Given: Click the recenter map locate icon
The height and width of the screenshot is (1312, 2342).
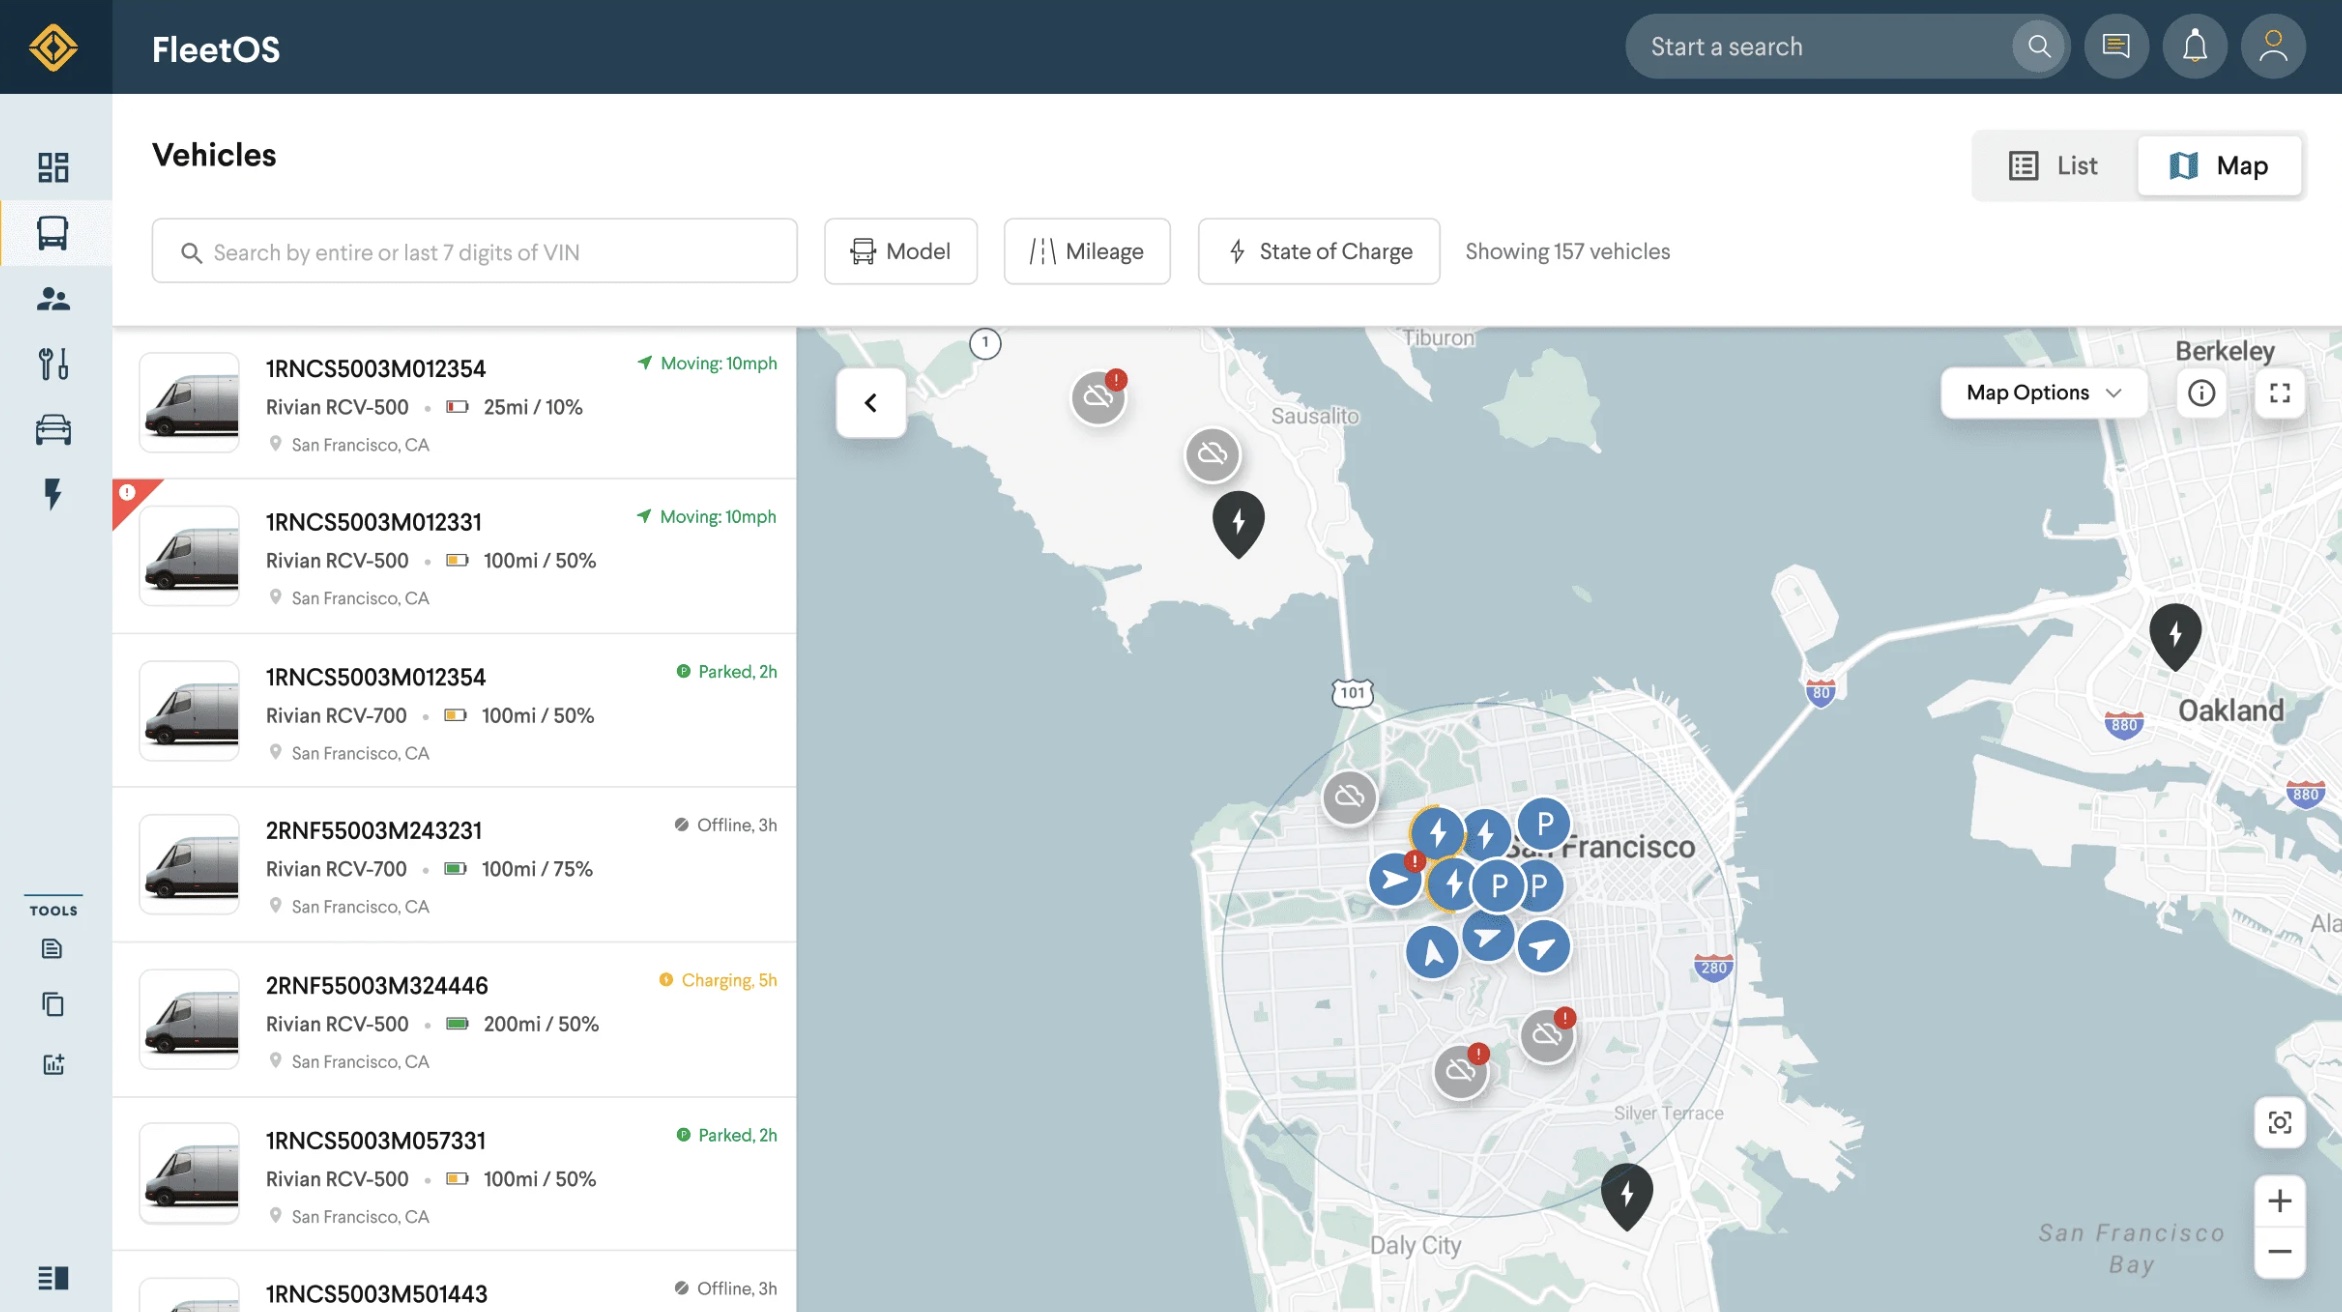Looking at the screenshot, I should pos(2280,1123).
